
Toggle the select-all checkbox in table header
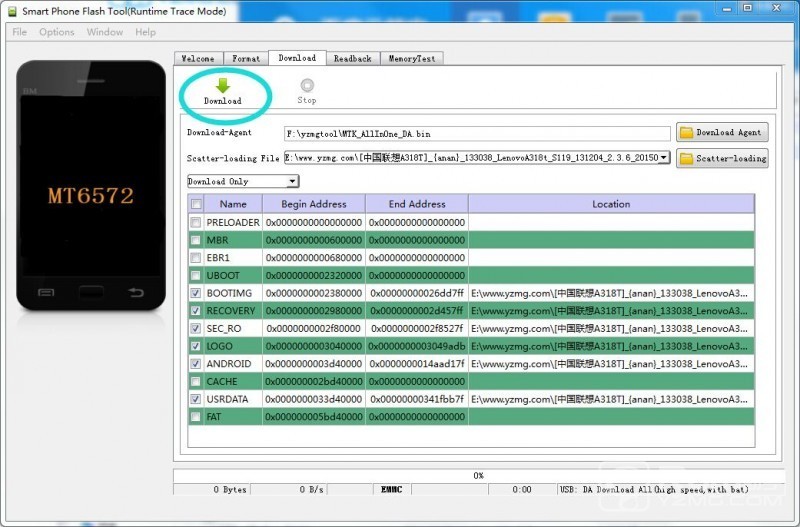click(x=196, y=204)
